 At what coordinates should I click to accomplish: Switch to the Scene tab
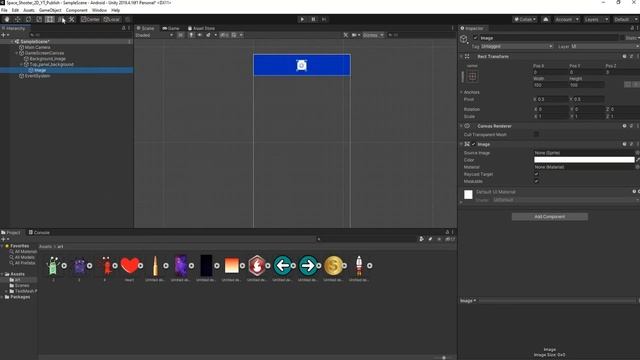click(146, 28)
